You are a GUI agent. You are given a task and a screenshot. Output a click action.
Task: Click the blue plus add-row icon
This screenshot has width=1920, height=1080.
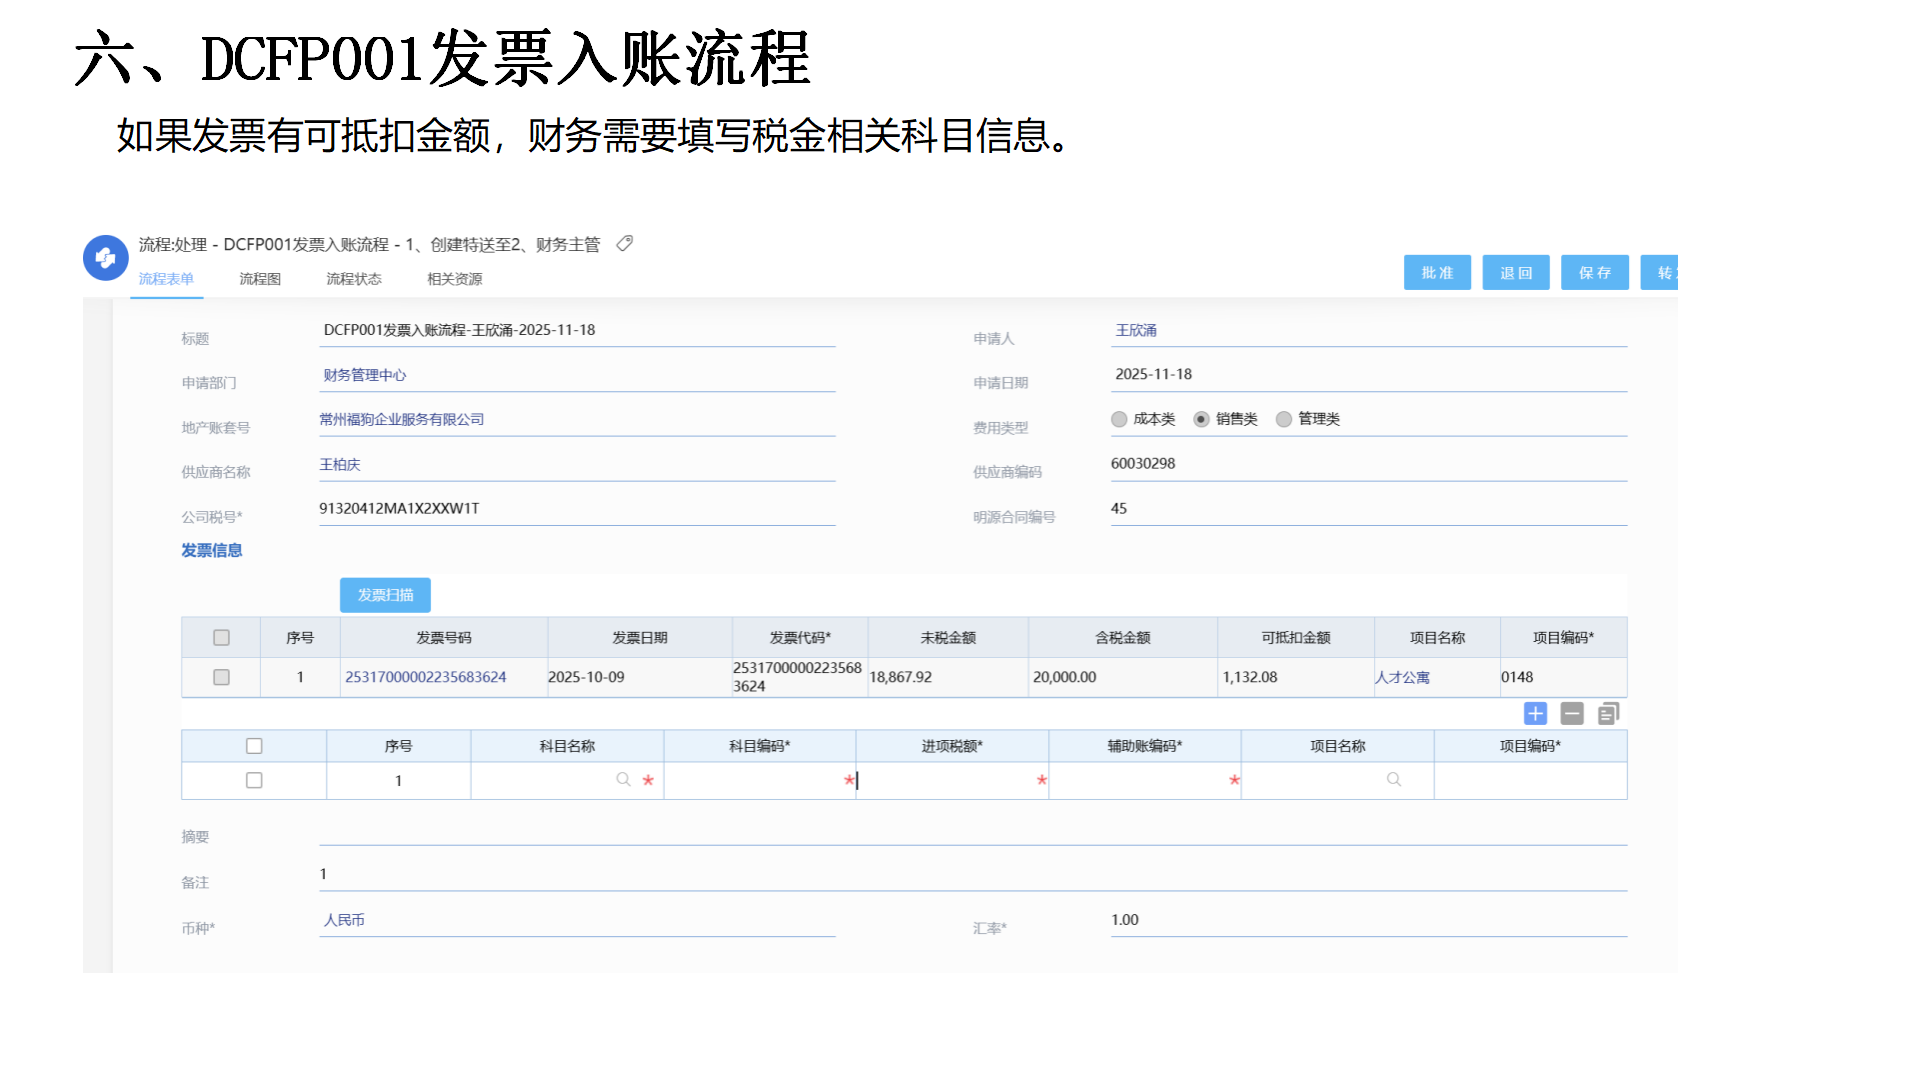pos(1535,713)
